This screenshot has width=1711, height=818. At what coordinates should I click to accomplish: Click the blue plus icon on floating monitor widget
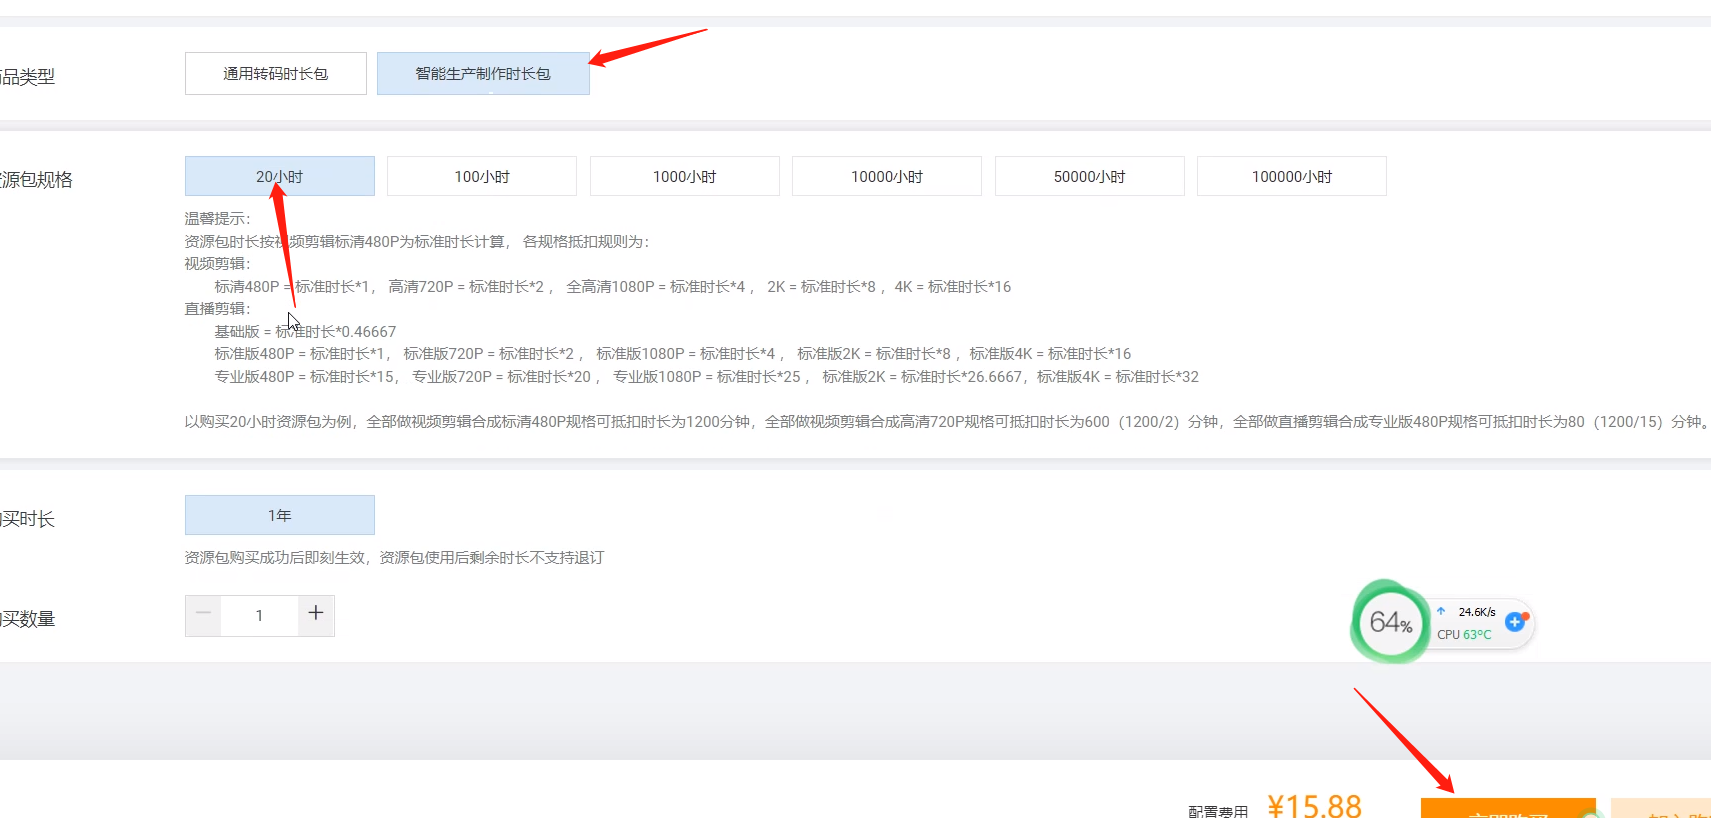[x=1515, y=622]
